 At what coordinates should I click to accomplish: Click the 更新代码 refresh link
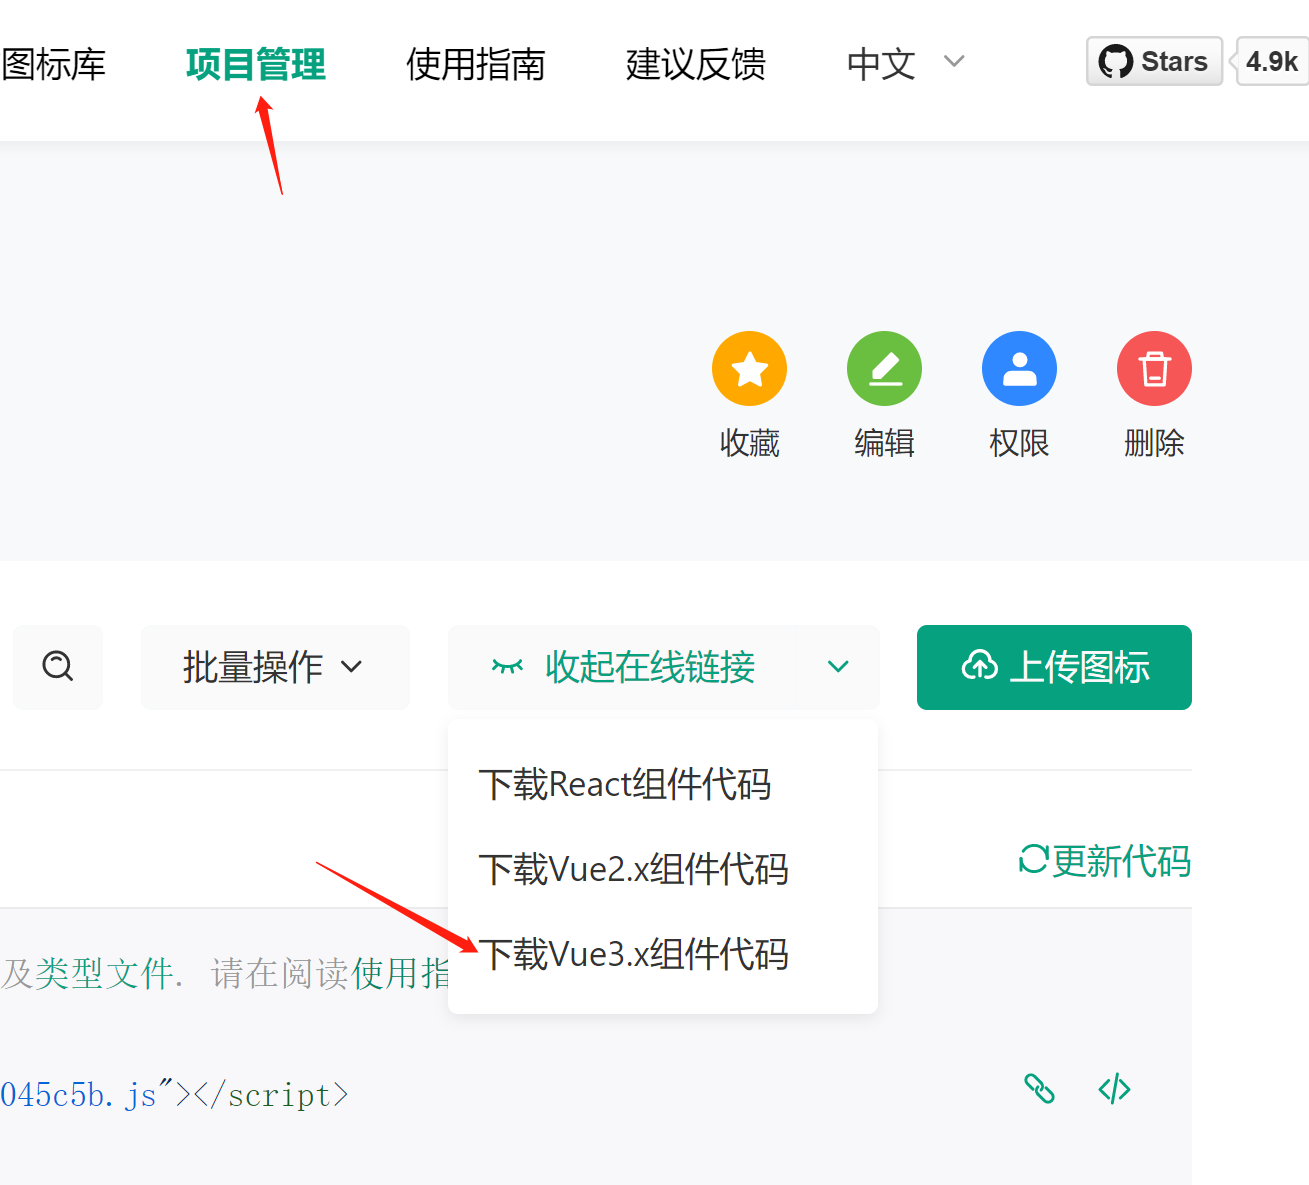pos(1104,861)
